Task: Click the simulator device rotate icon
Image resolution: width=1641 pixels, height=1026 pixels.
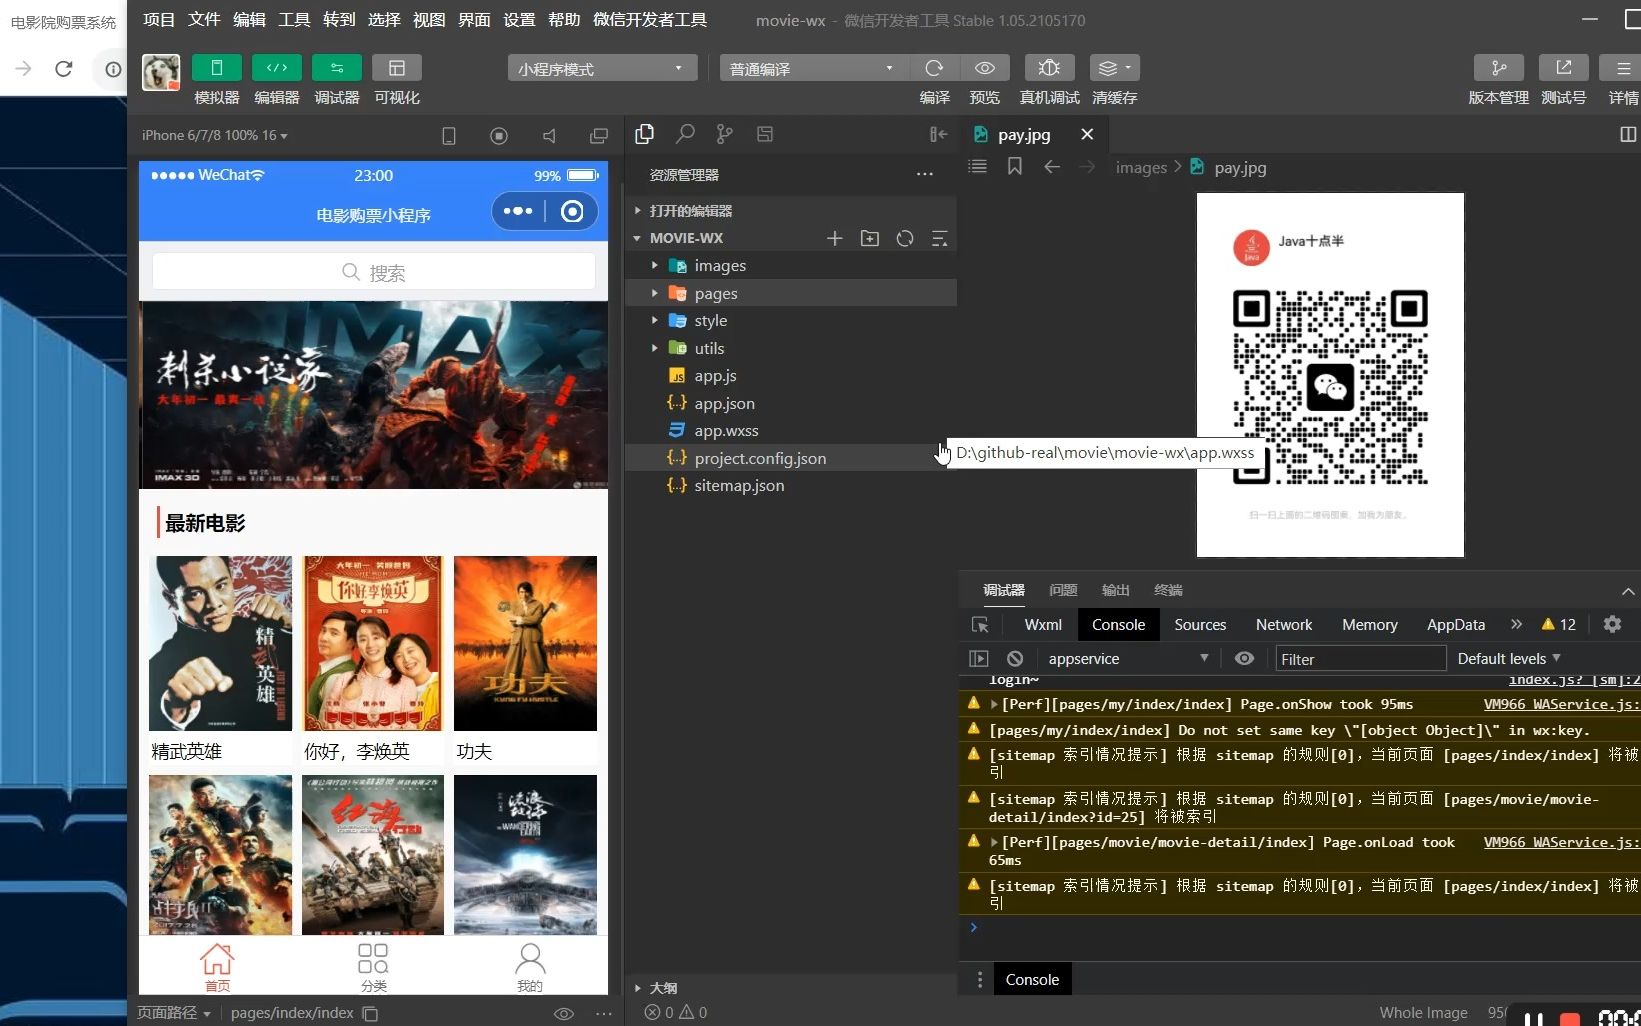Action: click(449, 135)
